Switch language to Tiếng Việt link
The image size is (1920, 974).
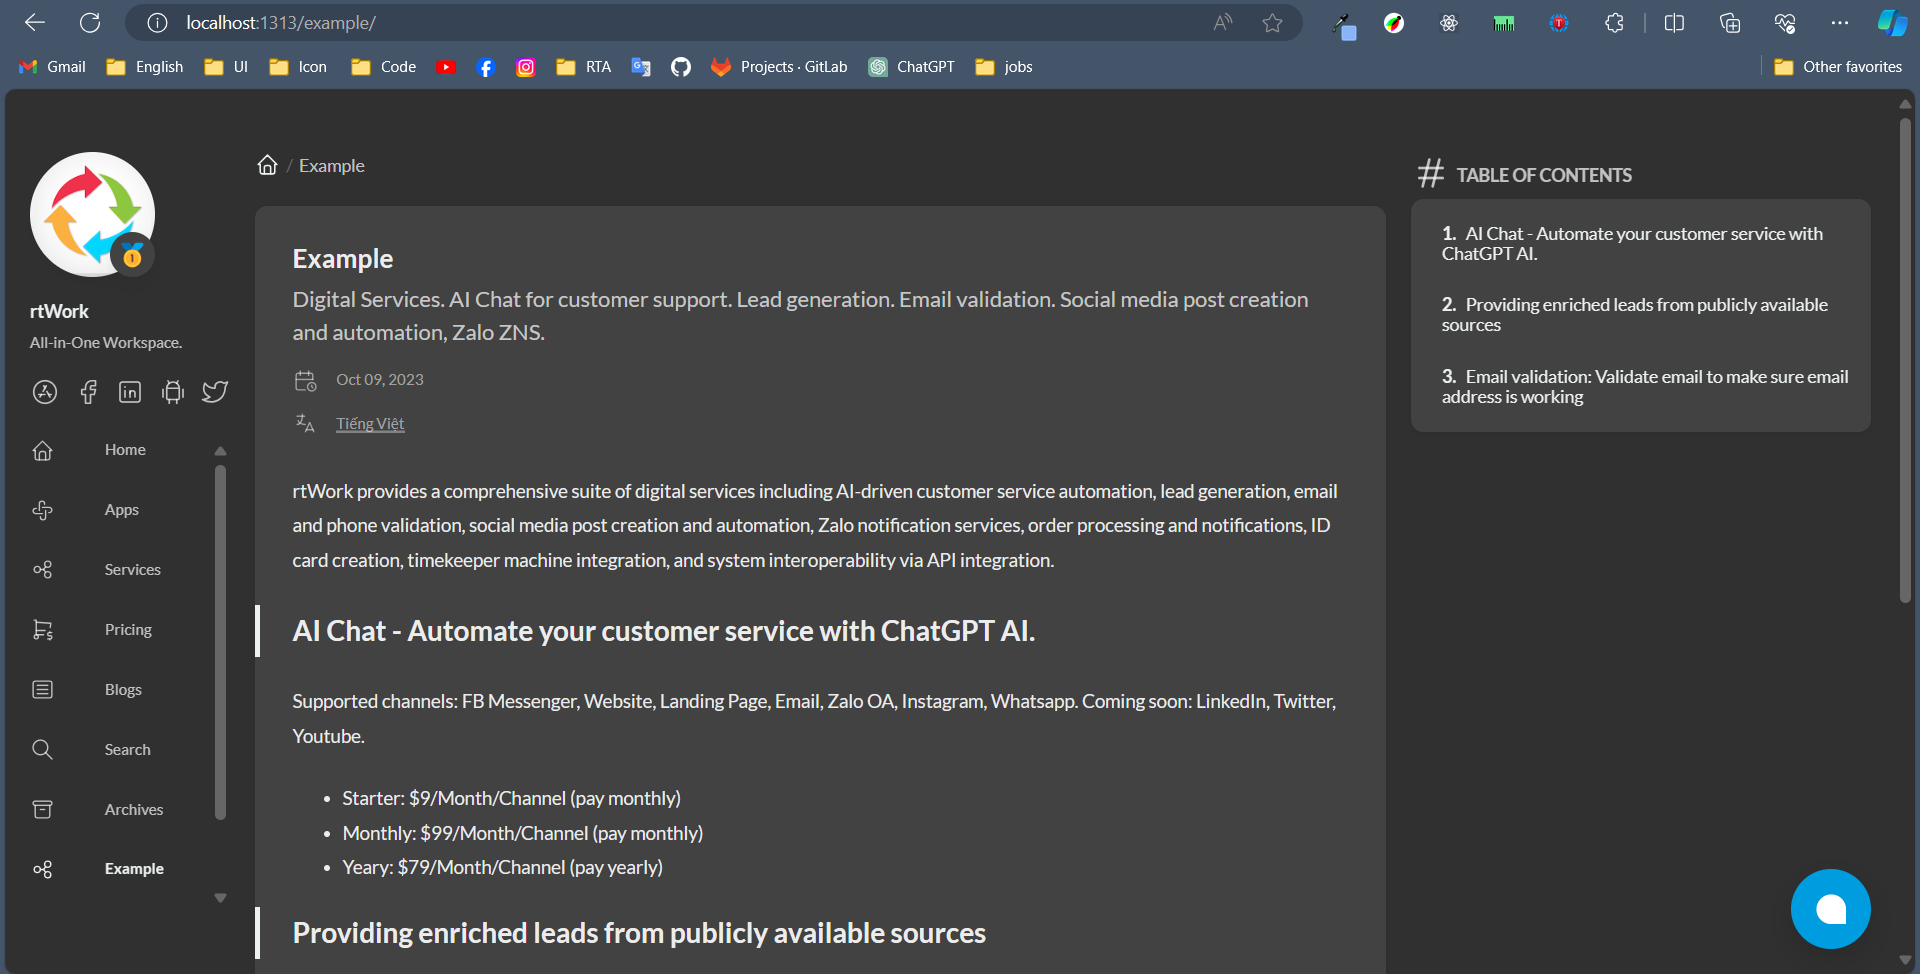(370, 424)
